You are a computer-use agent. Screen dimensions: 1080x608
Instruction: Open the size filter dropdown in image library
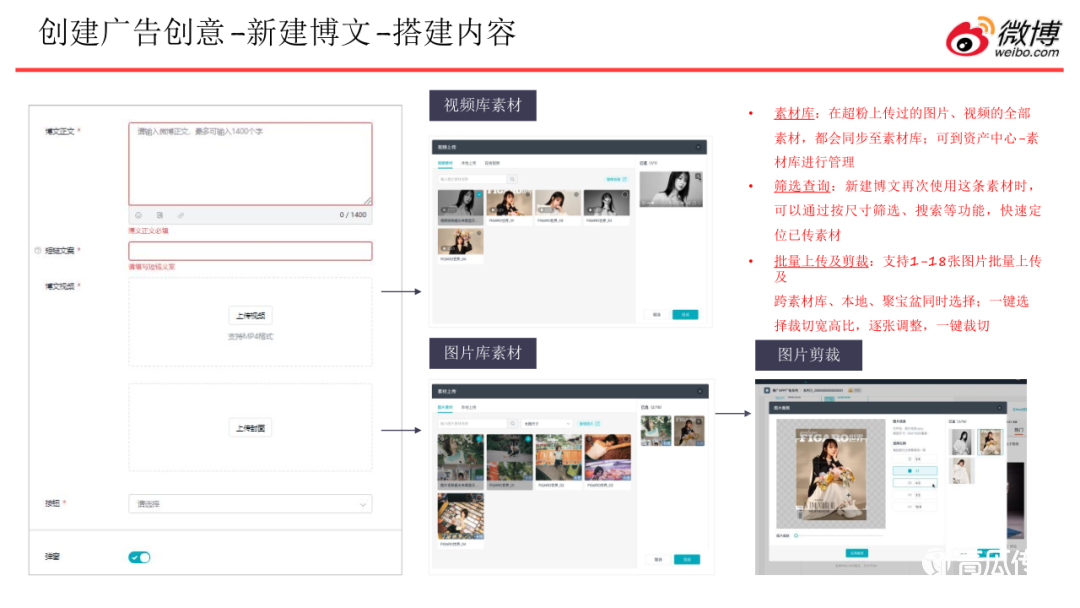coord(547,424)
